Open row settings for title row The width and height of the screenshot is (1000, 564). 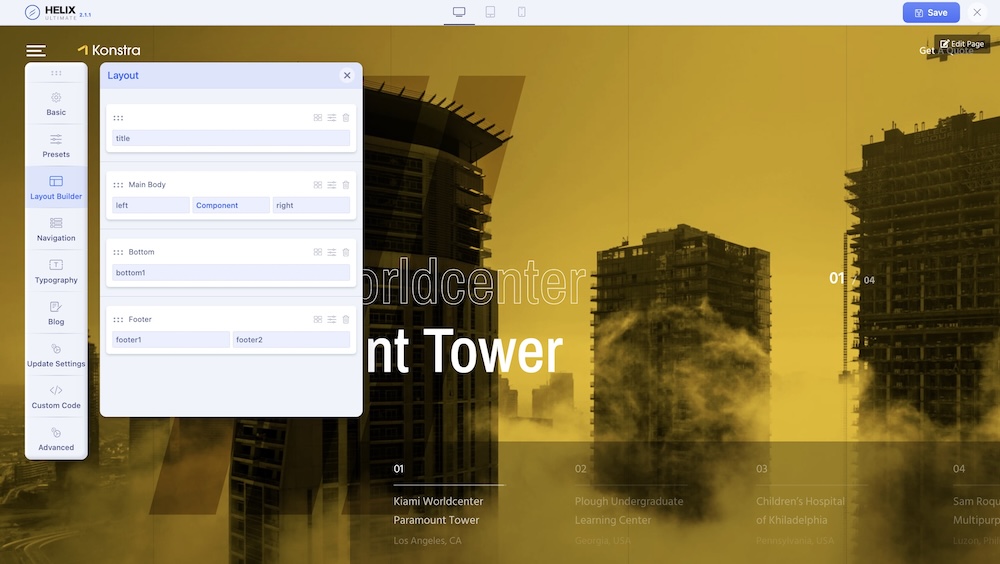[x=332, y=117]
